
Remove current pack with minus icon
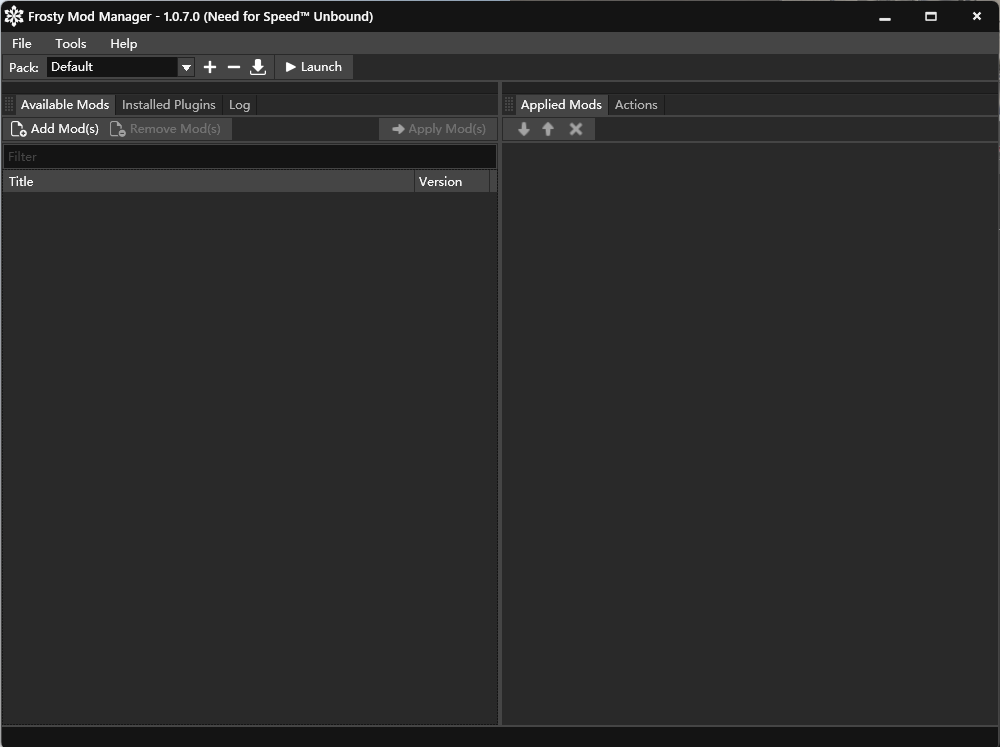click(234, 67)
